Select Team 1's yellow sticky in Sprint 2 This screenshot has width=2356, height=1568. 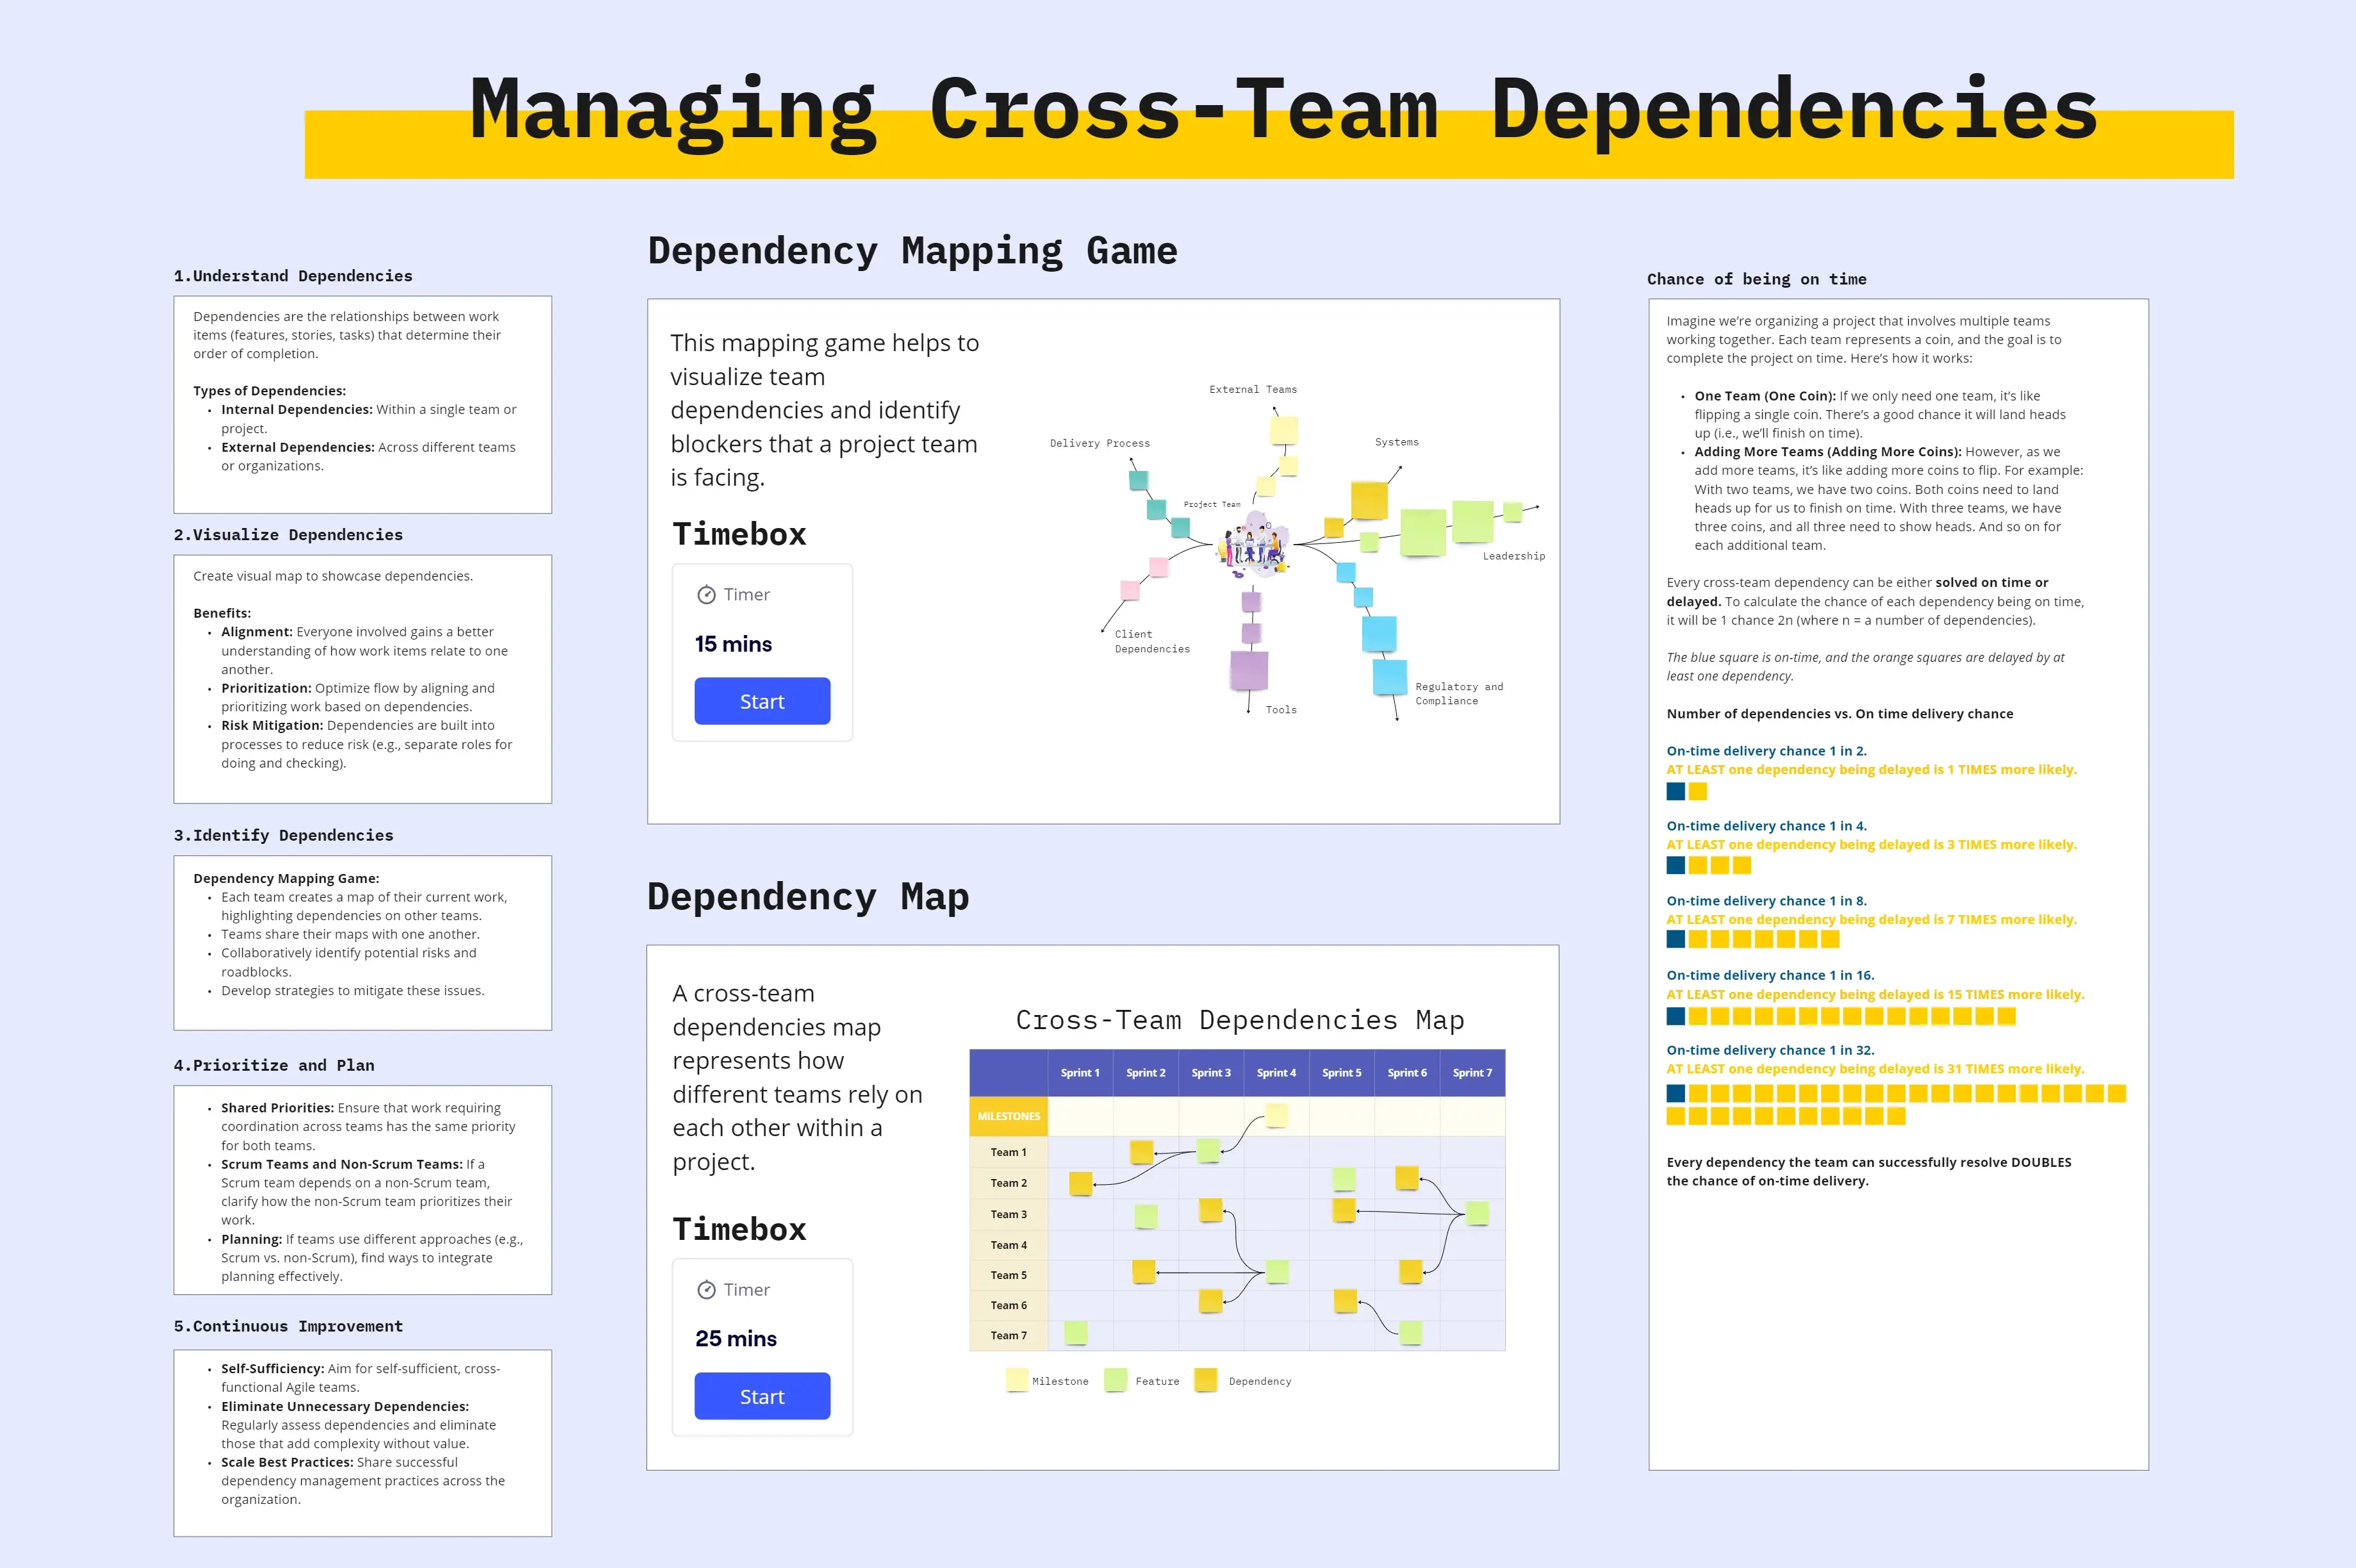[1142, 1152]
